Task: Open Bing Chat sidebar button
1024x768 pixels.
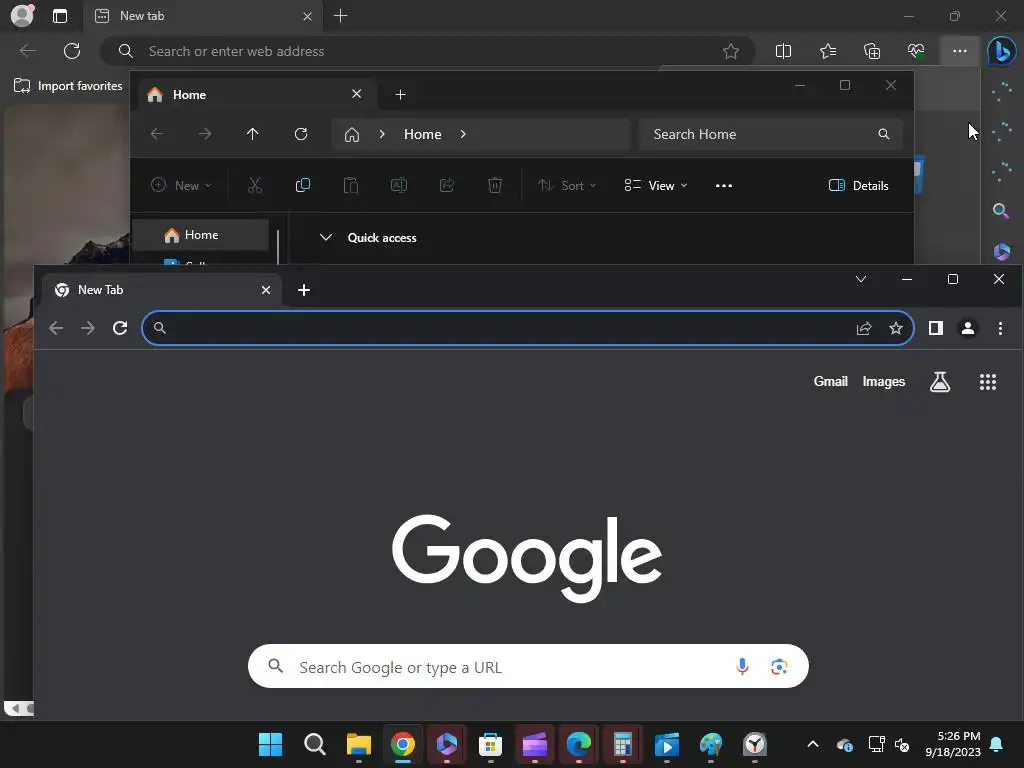Action: tap(1002, 51)
